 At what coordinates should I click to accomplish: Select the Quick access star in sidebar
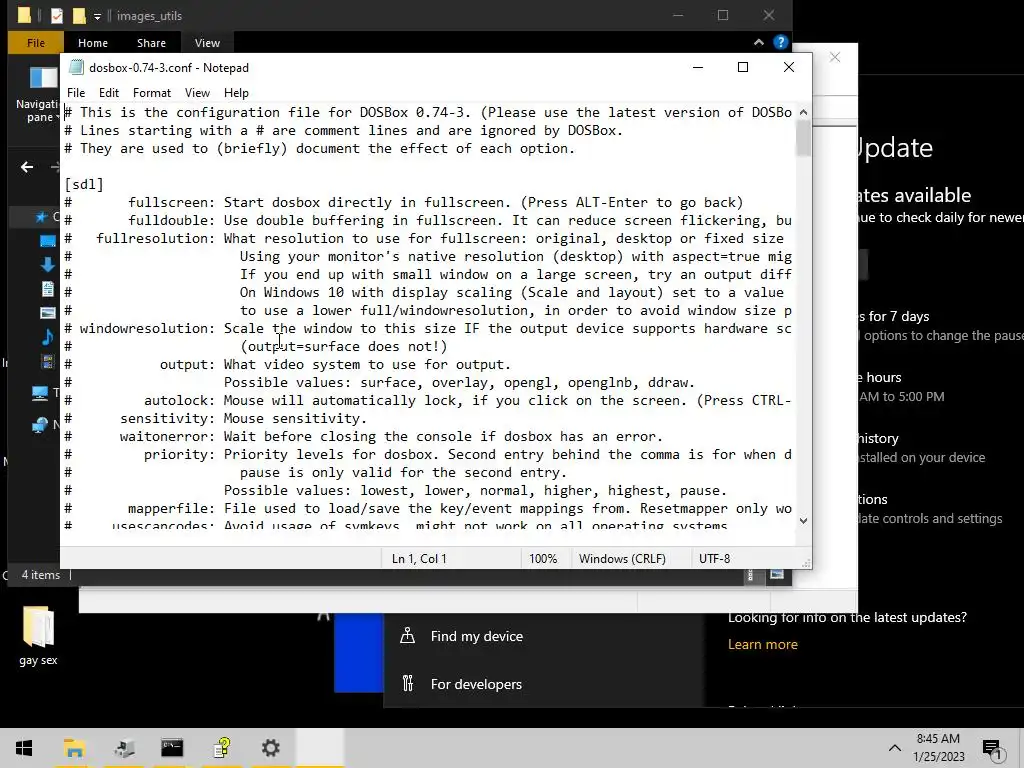(41, 217)
